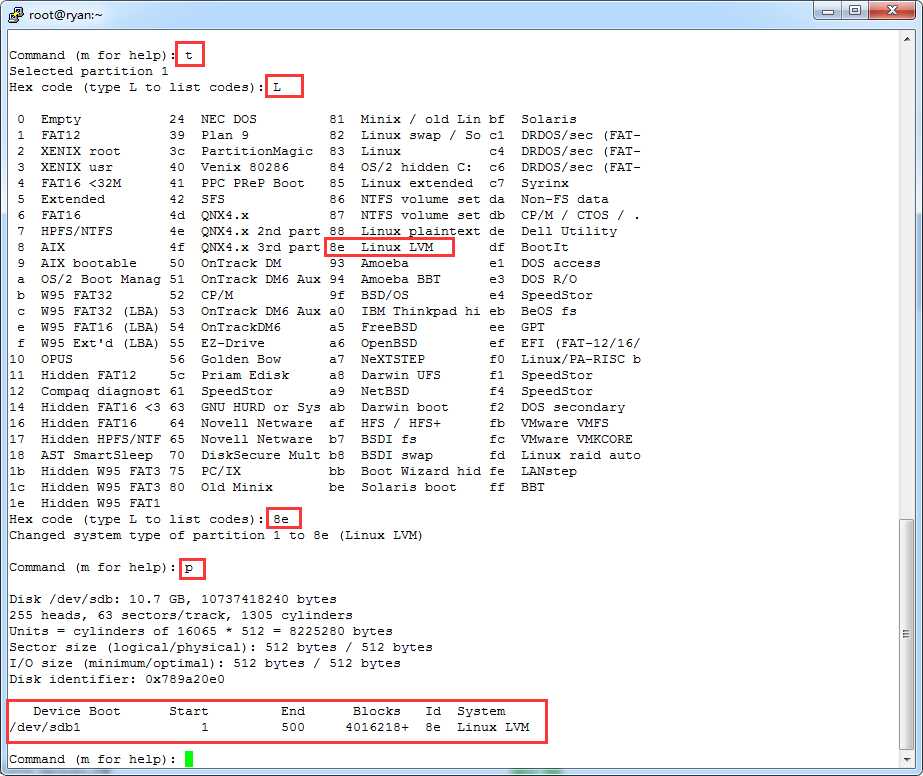923x776 pixels.
Task: Minimize the root@ryan terminal window
Action: pos(828,11)
